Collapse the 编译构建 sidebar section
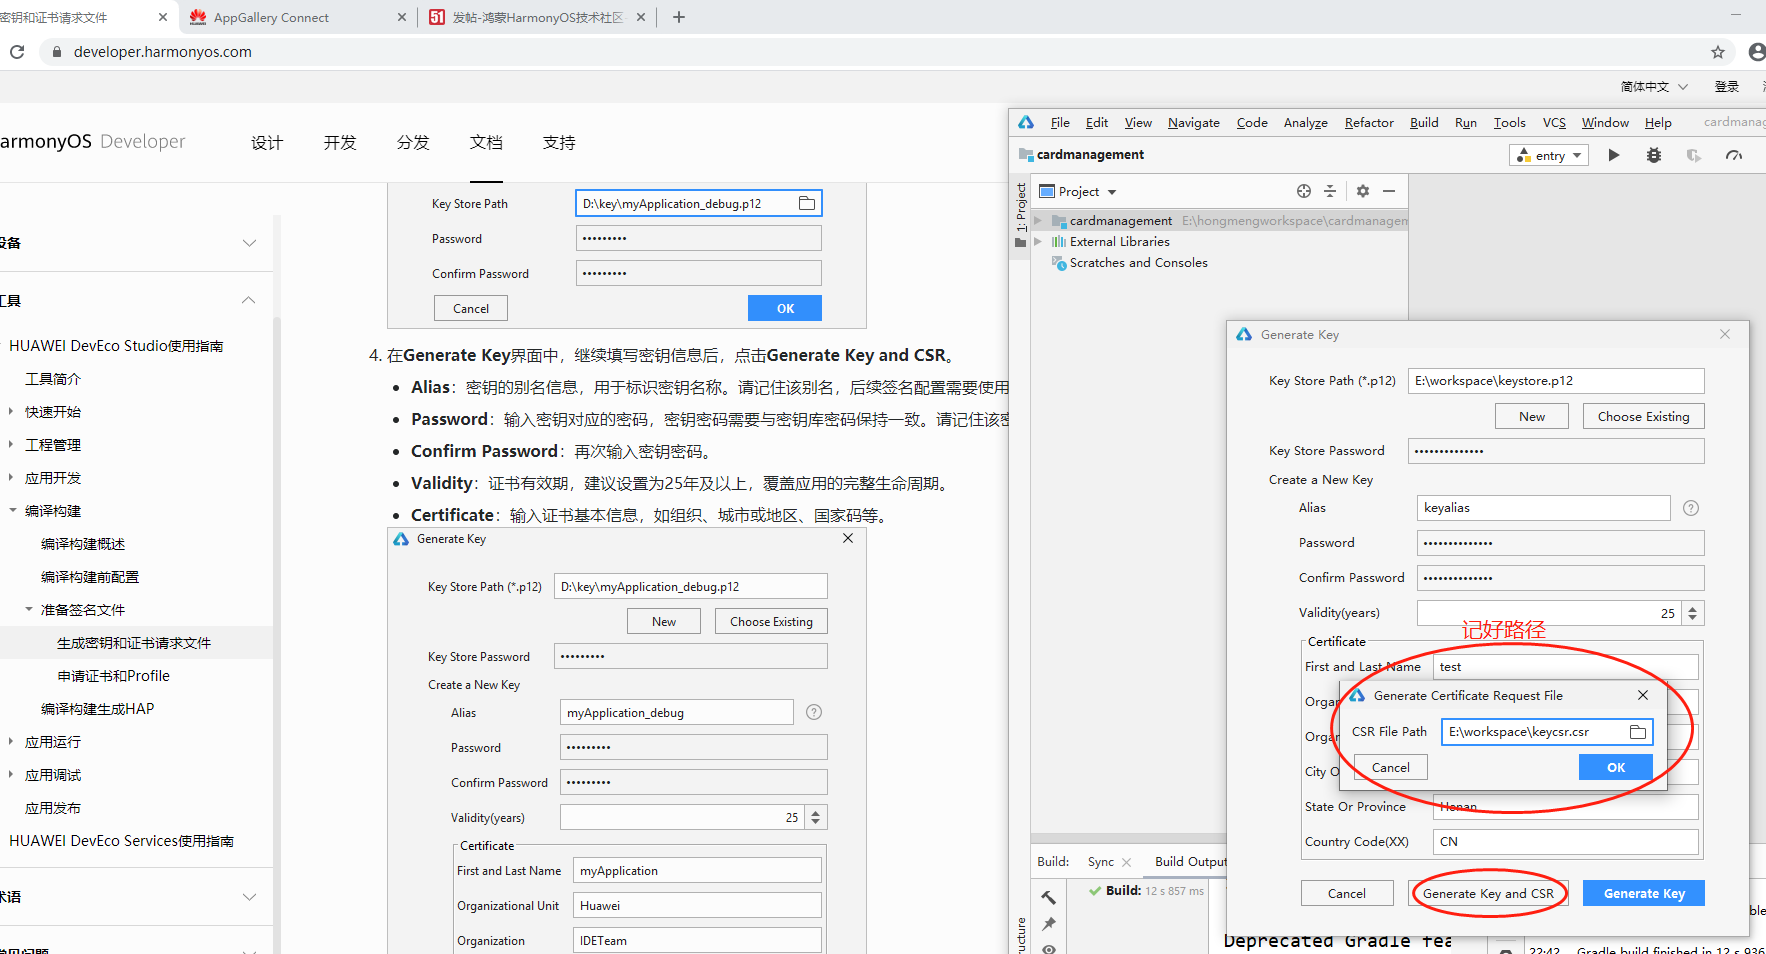This screenshot has width=1766, height=954. pos(13,511)
